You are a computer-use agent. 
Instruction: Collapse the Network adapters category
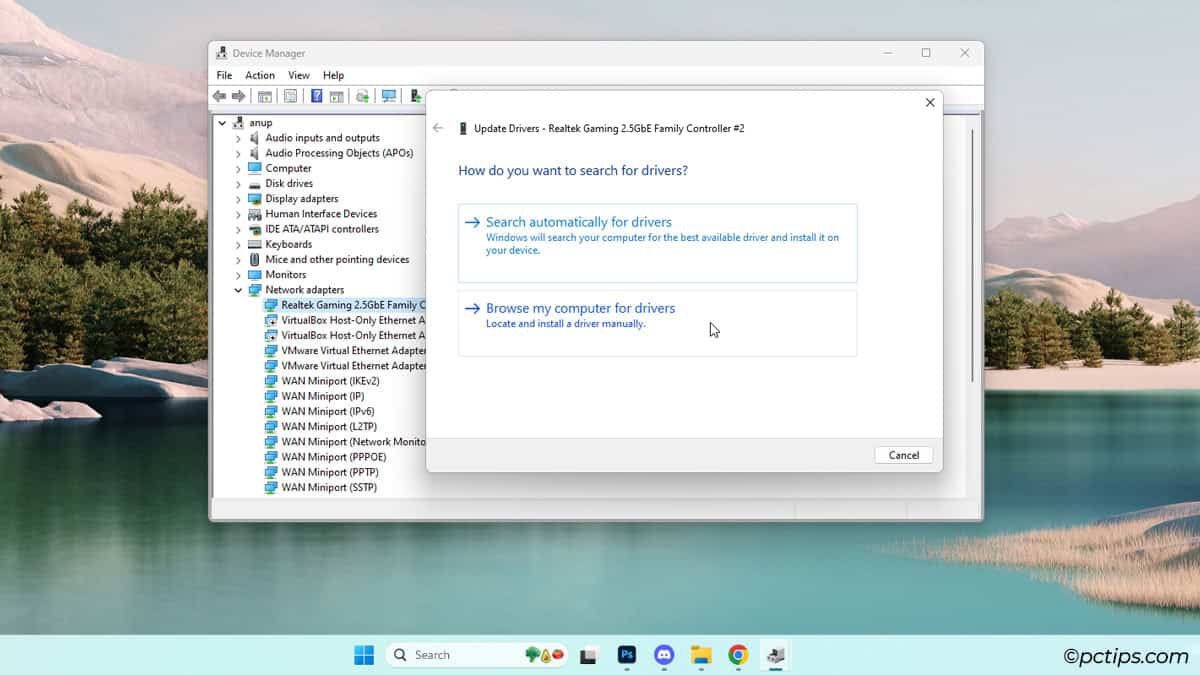click(x=238, y=290)
